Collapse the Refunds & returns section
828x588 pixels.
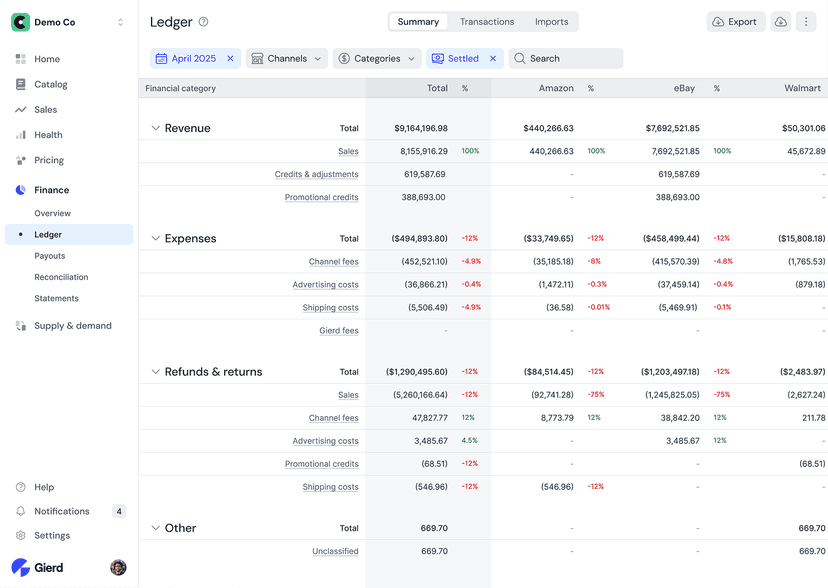155,372
